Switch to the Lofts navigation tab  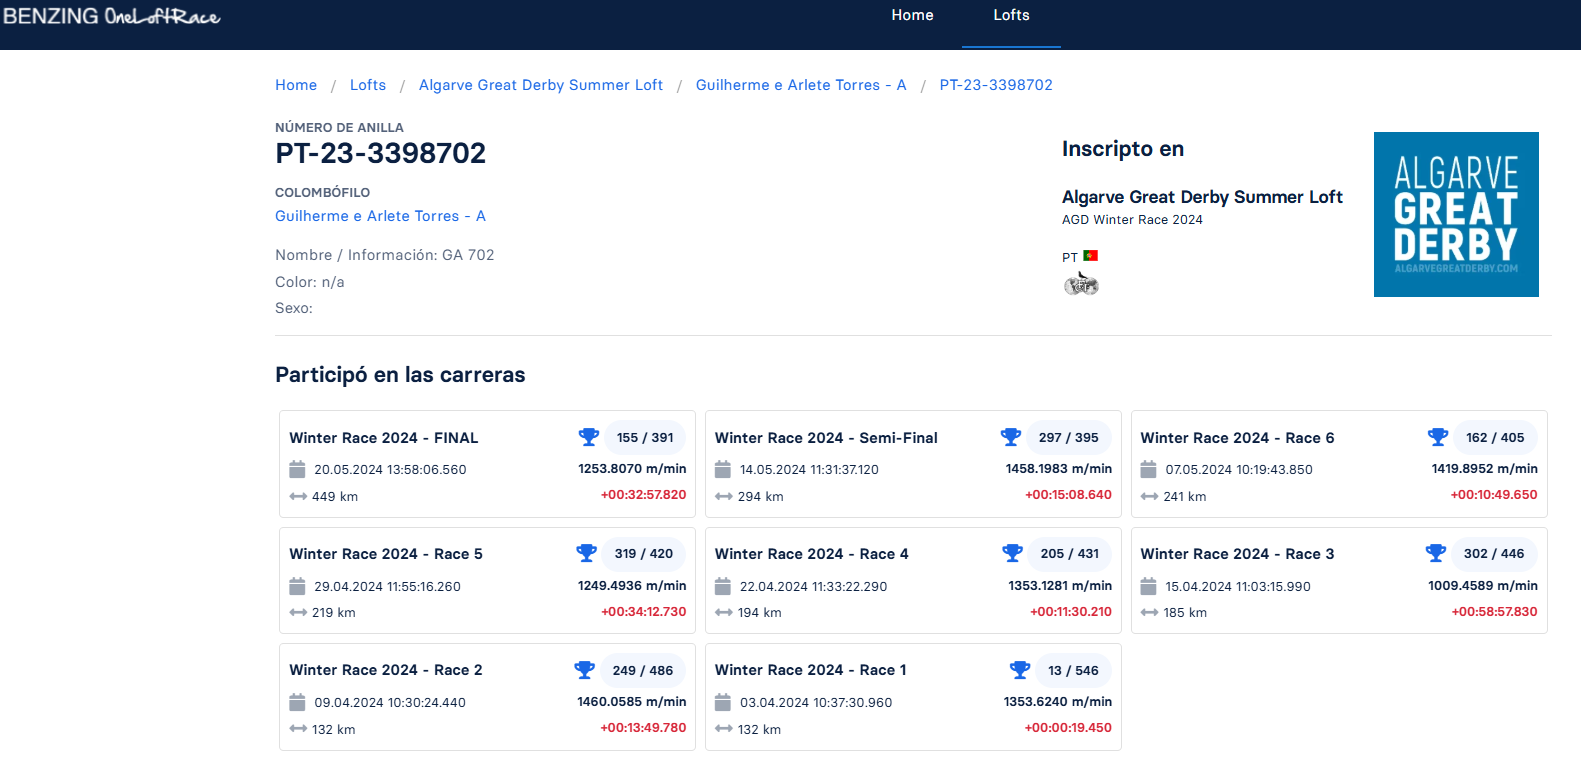pyautogui.click(x=1011, y=16)
